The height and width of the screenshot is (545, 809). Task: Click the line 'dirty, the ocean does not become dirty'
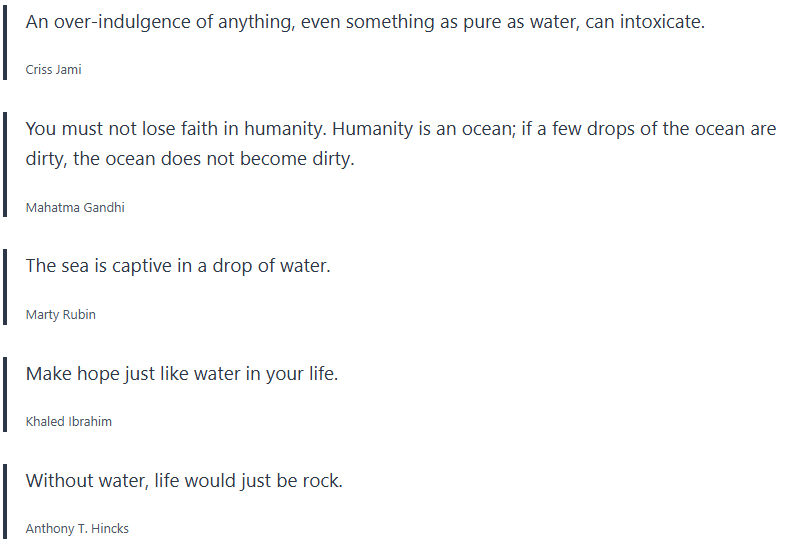[x=190, y=159]
